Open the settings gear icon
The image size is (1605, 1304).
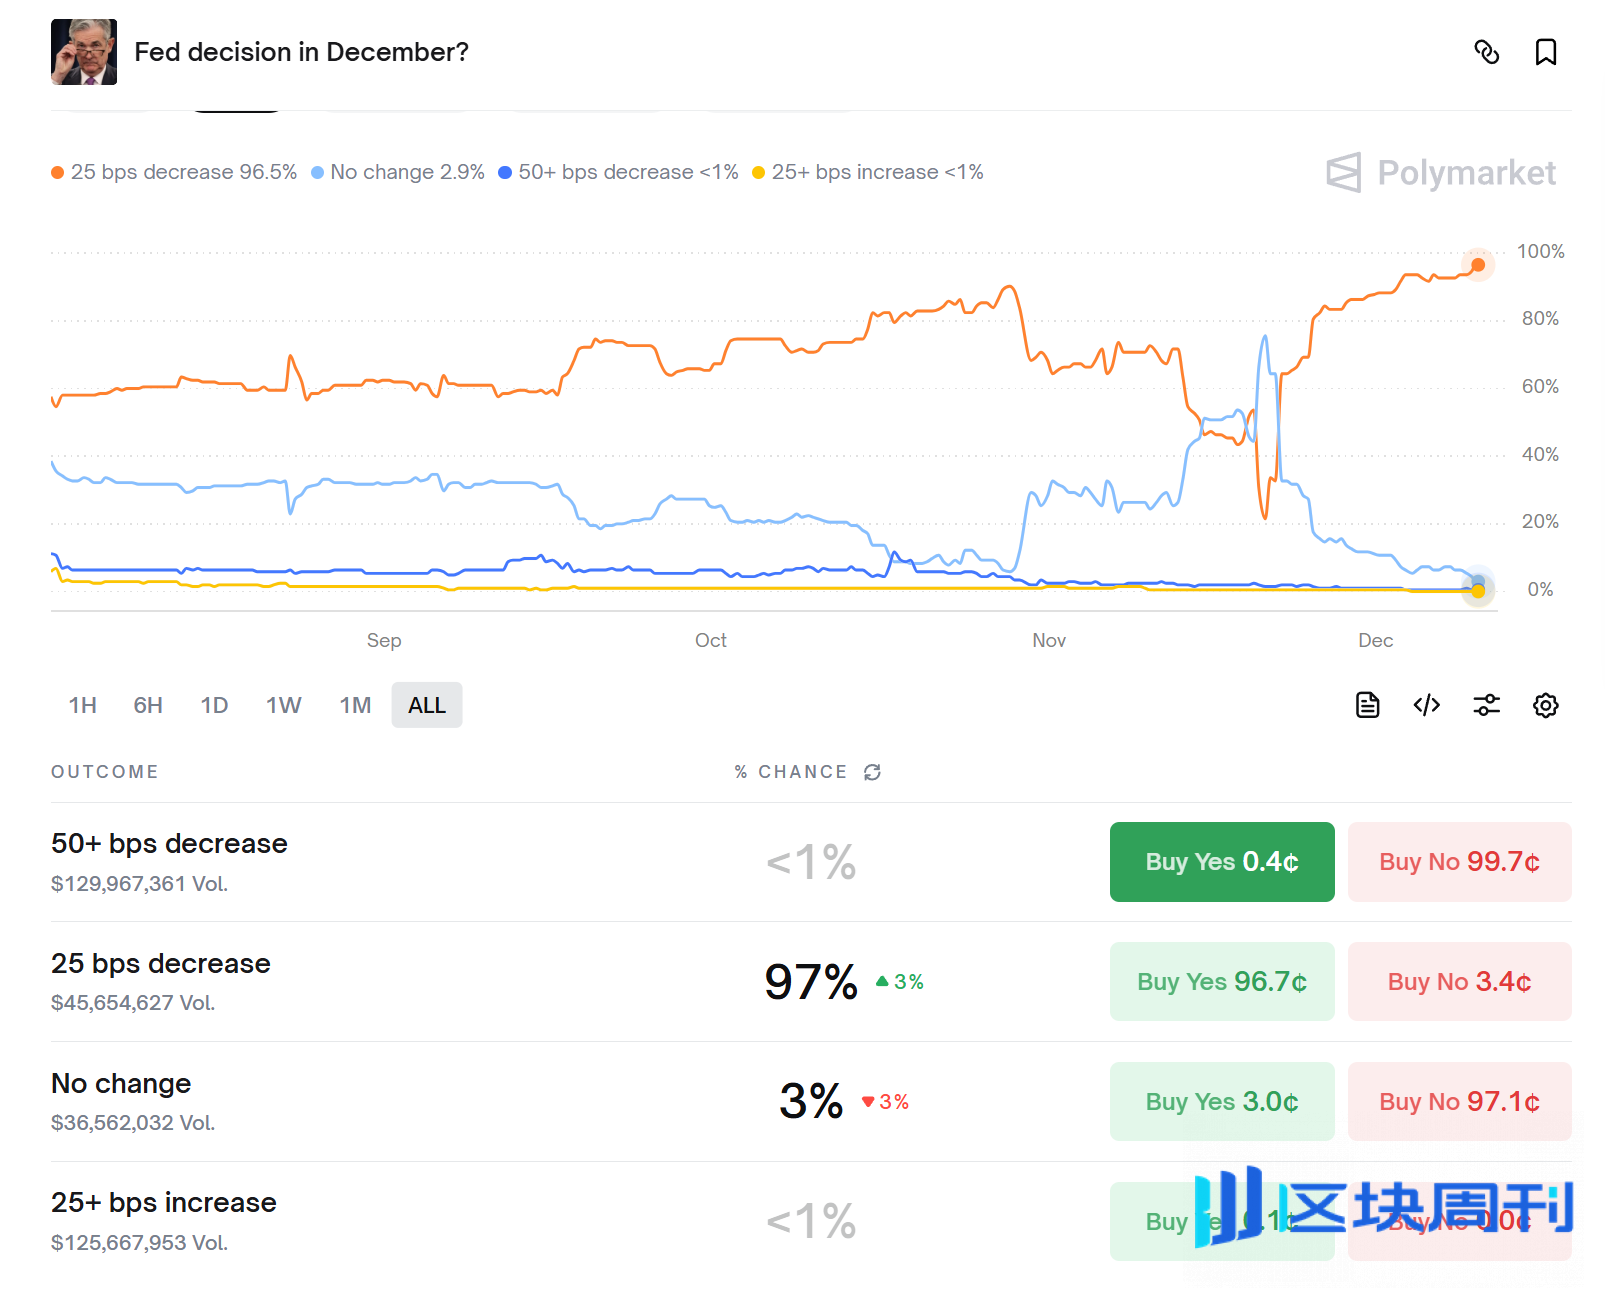(x=1545, y=705)
